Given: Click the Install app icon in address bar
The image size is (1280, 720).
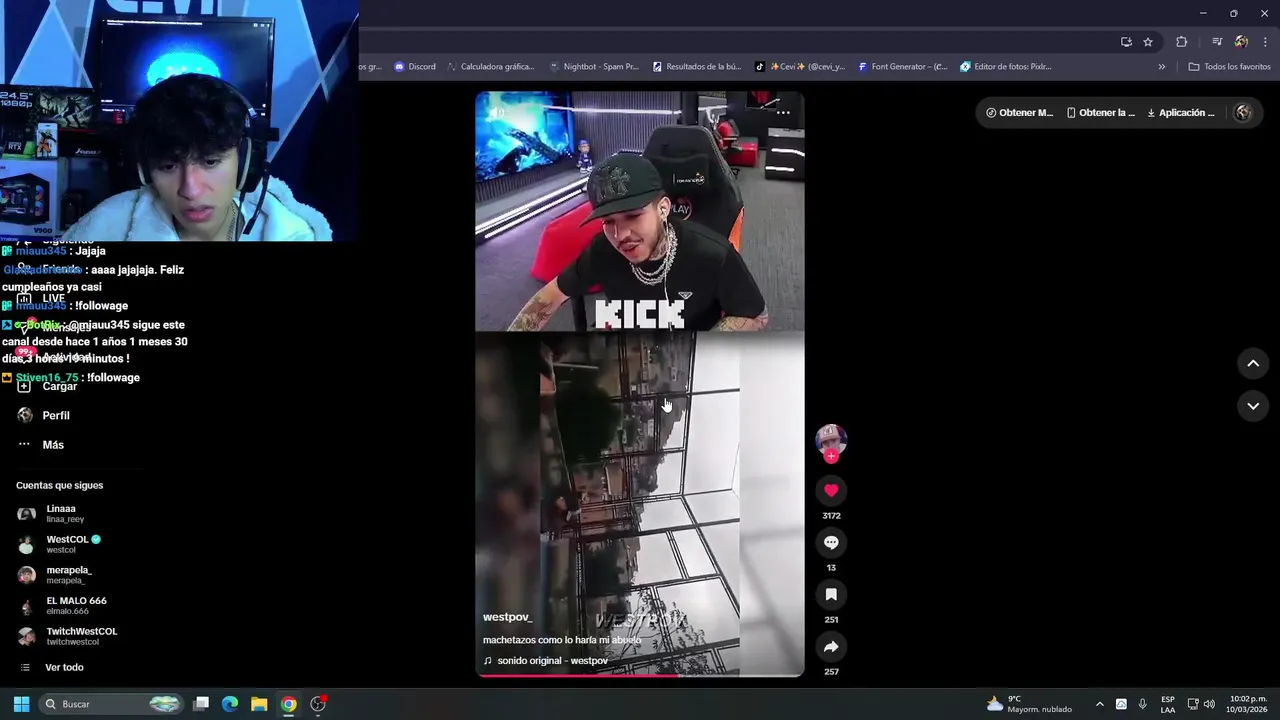Looking at the screenshot, I should (x=1126, y=42).
